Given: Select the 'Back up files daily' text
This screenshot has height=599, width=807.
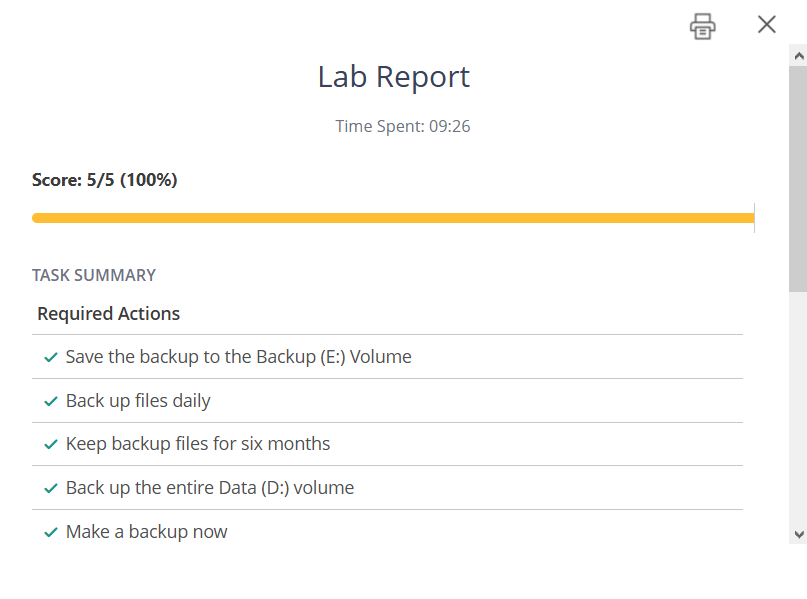Looking at the screenshot, I should click(138, 401).
